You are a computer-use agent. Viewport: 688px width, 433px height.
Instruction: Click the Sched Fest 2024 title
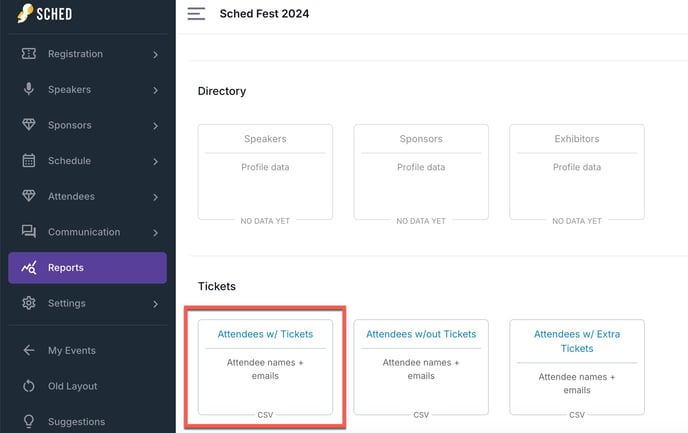[264, 14]
